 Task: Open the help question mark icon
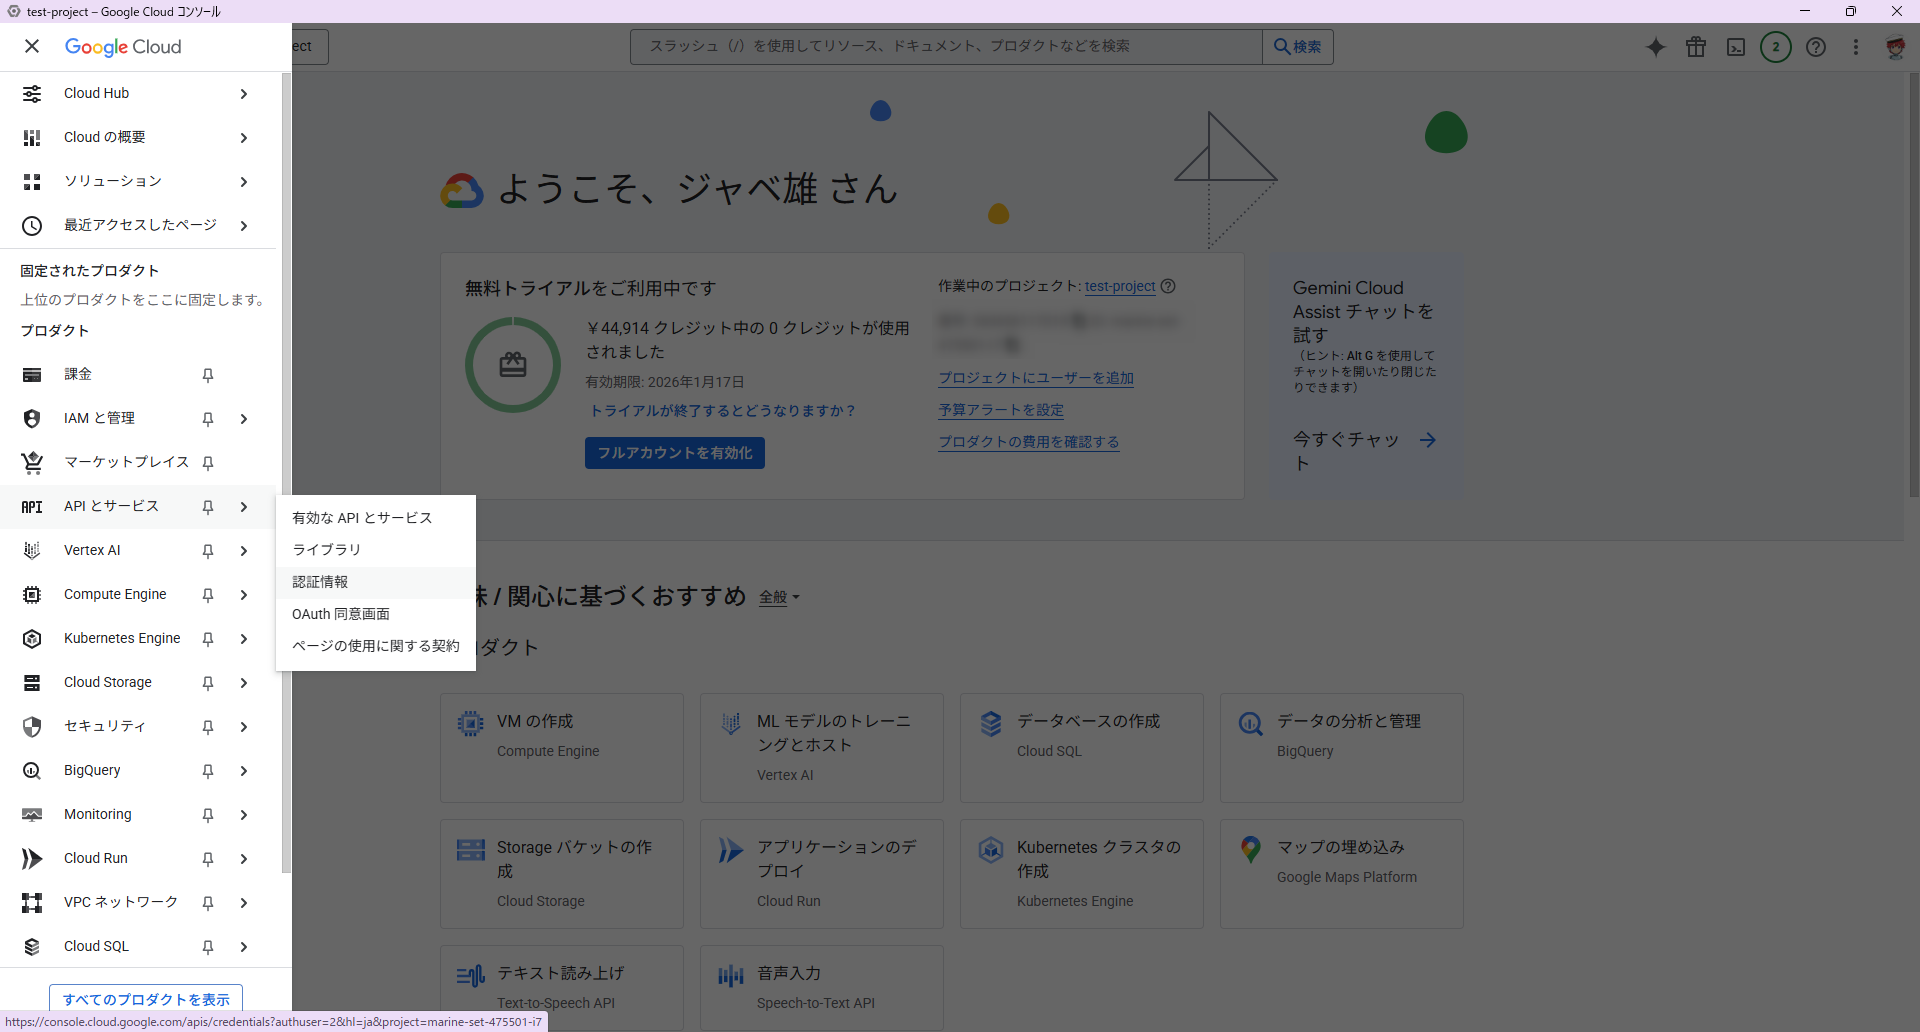pyautogui.click(x=1816, y=47)
